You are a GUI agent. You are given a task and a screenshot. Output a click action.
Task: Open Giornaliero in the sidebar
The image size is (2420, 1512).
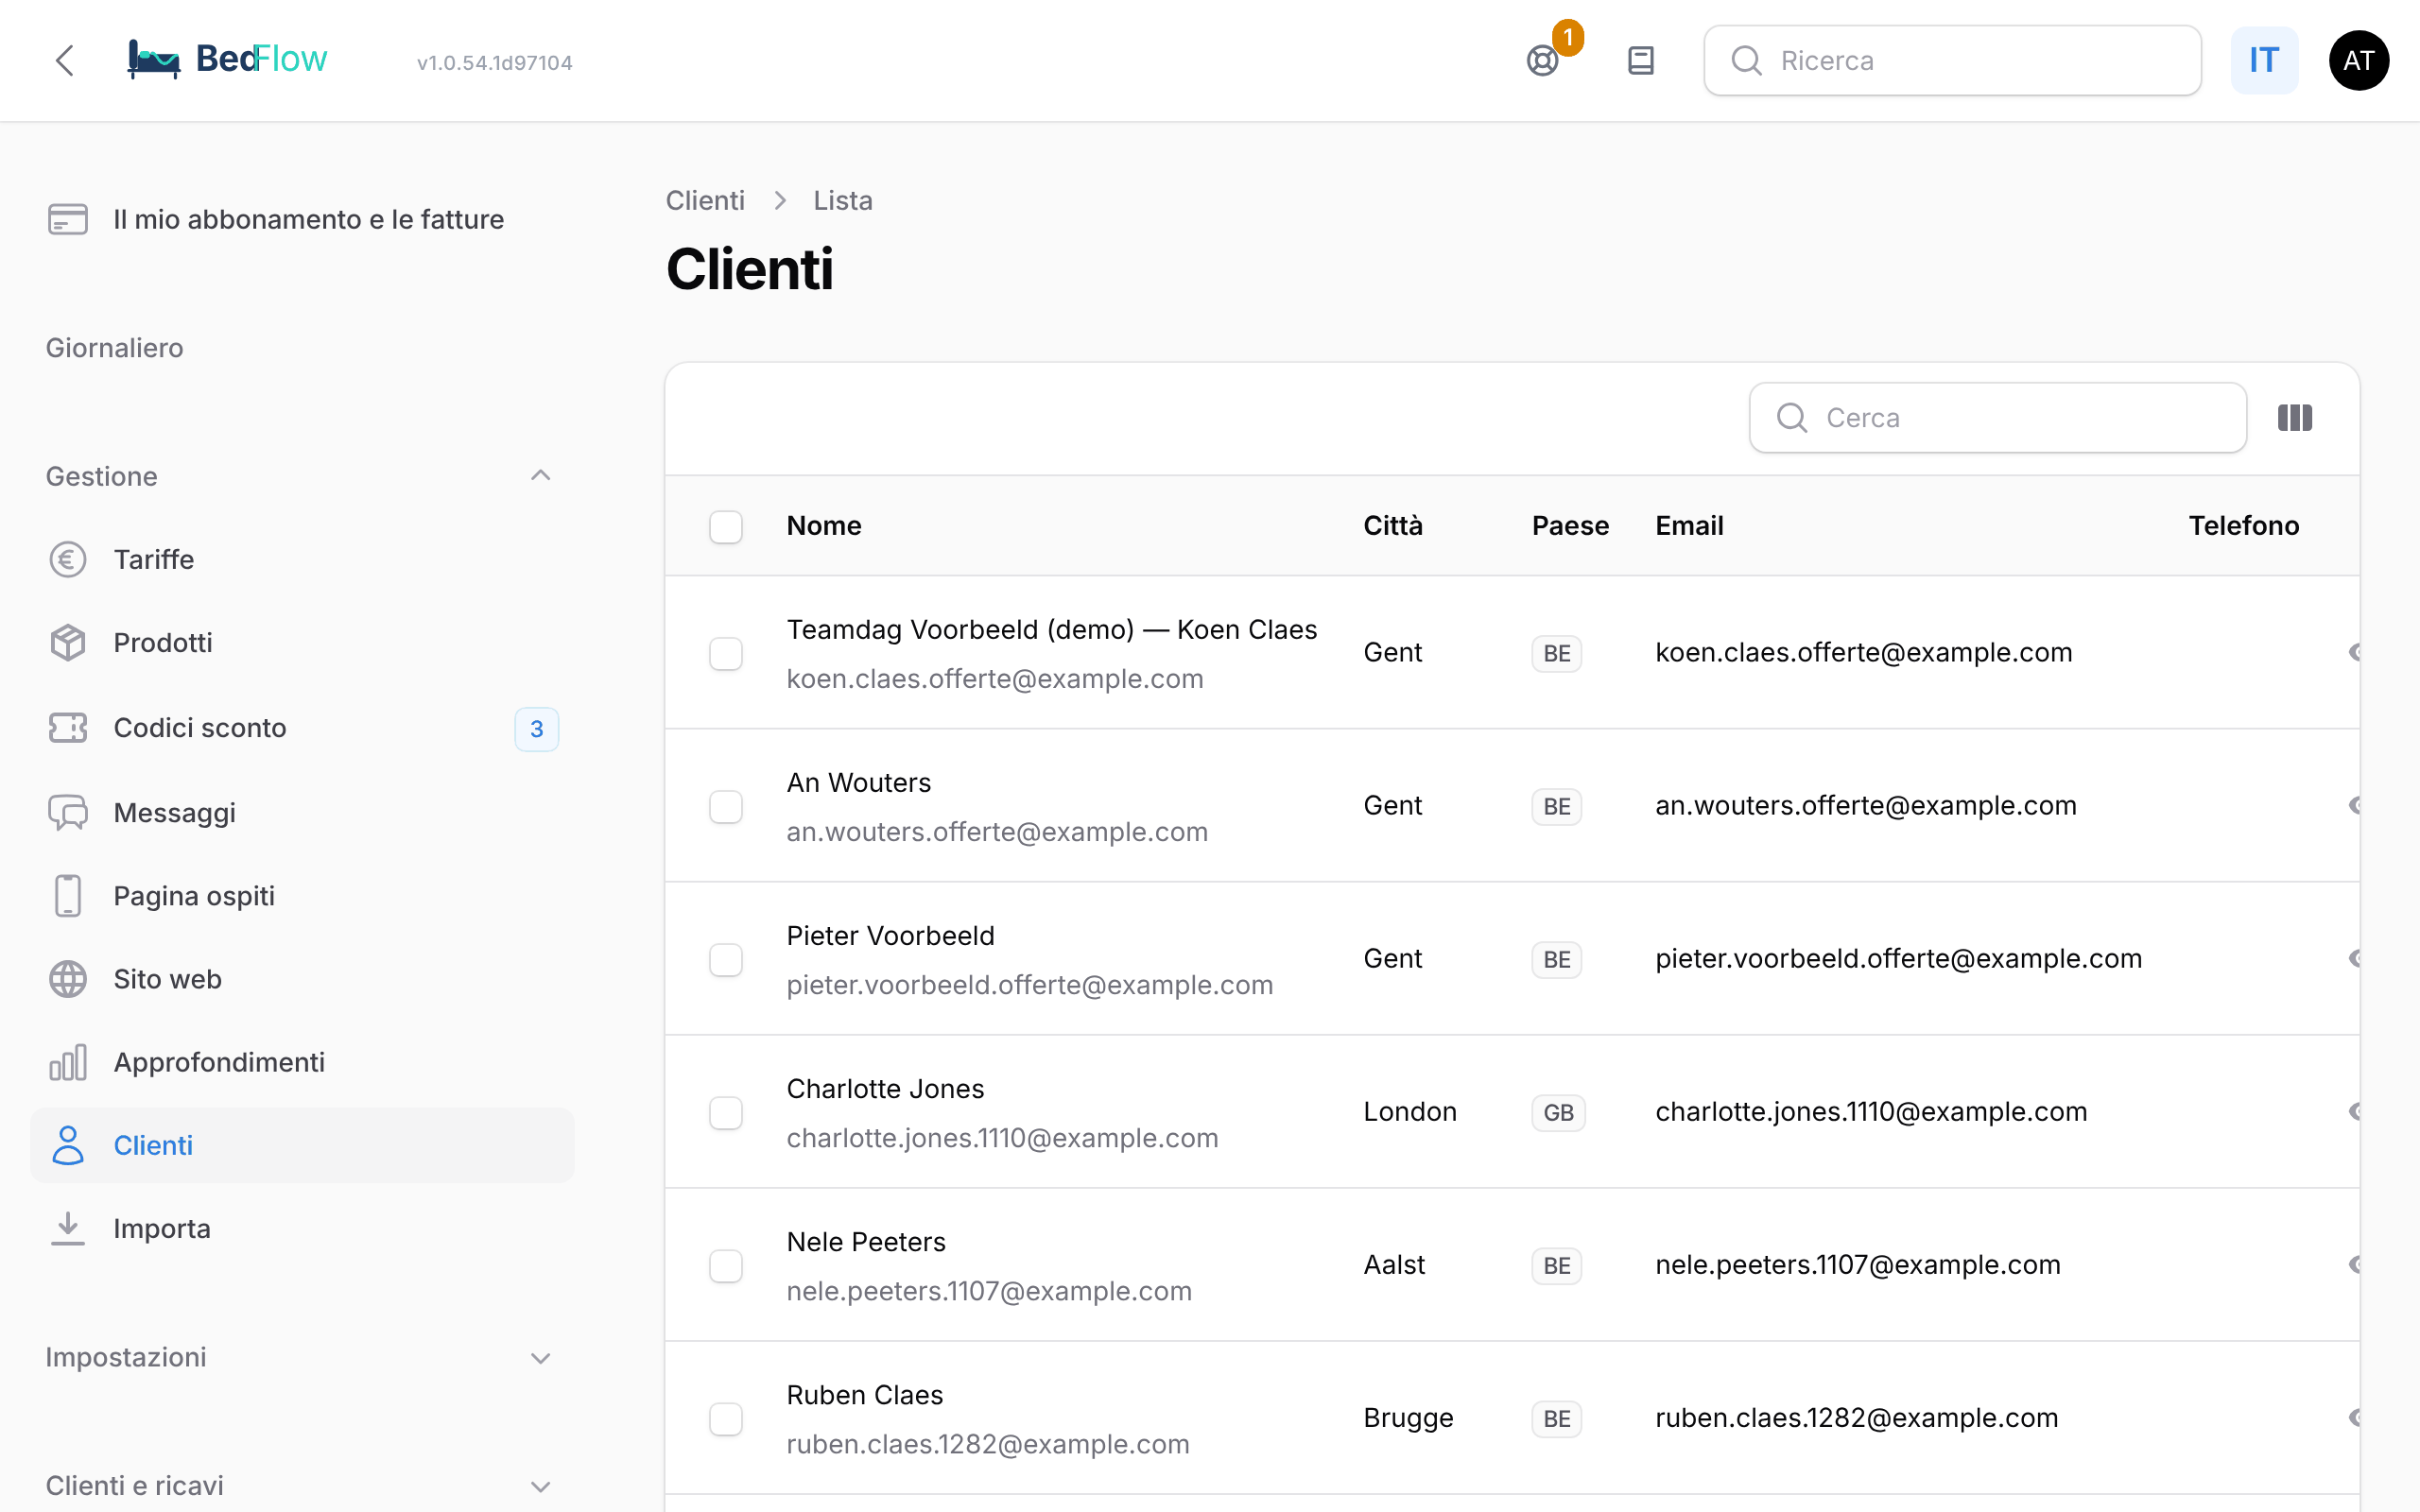(x=115, y=348)
